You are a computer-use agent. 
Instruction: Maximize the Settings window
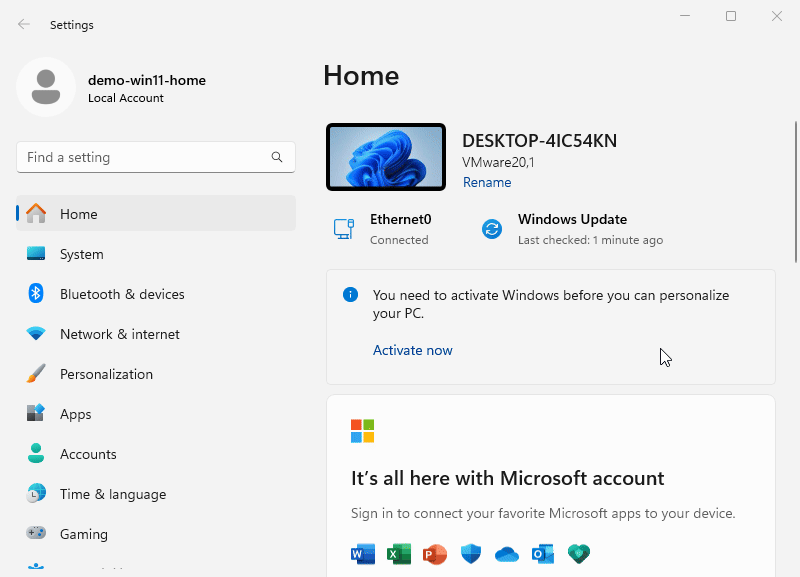(x=731, y=16)
